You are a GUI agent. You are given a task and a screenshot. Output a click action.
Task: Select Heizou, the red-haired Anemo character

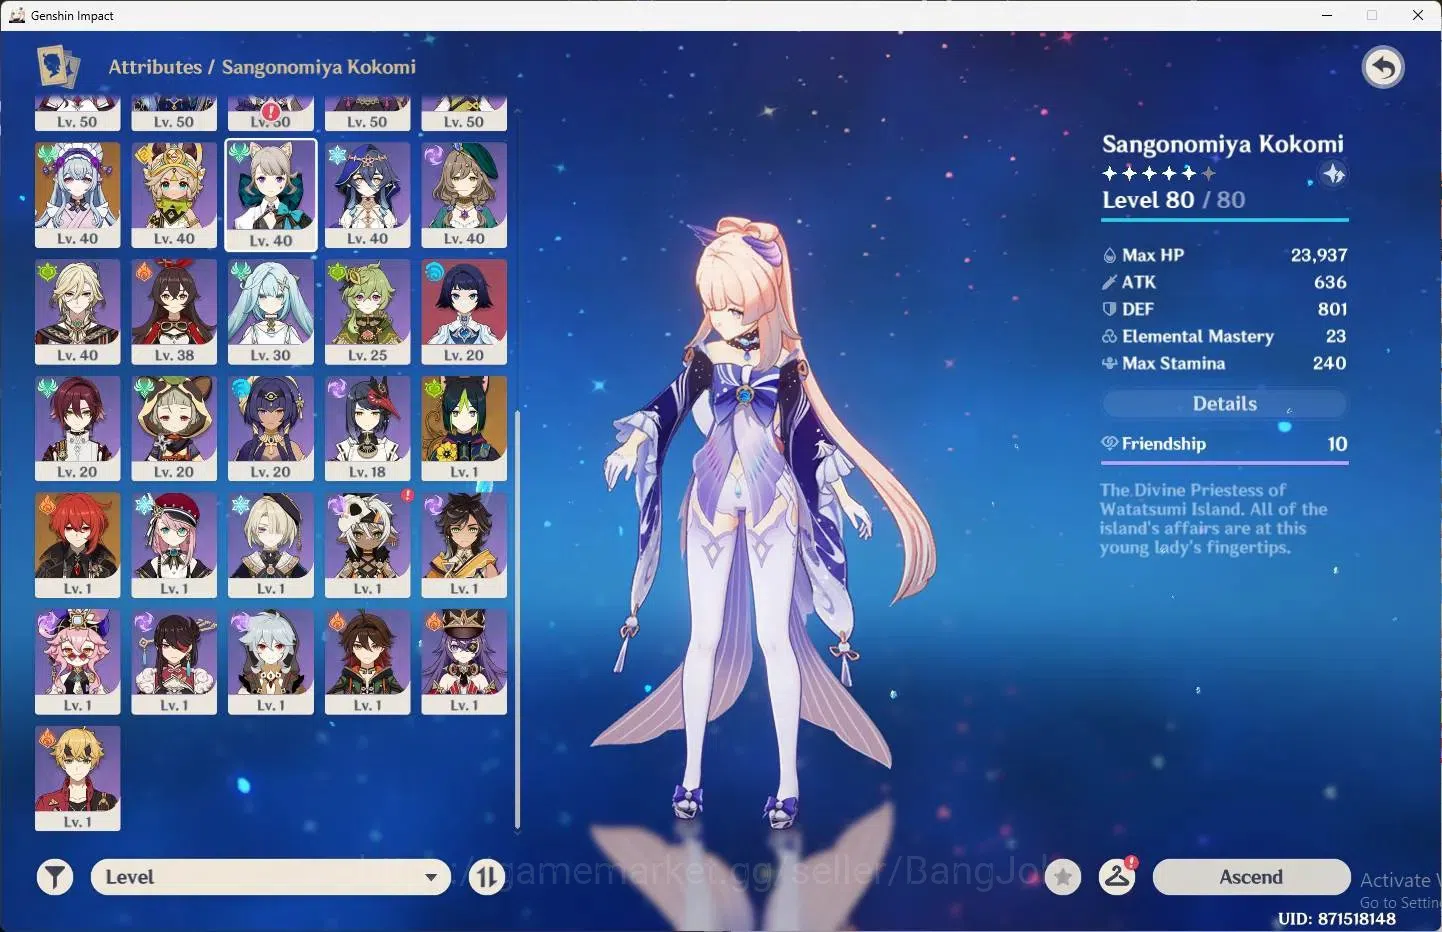coord(77,429)
